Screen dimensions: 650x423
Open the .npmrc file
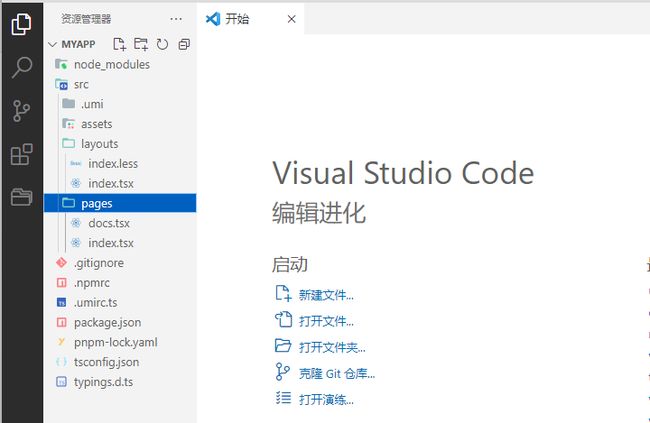[x=120, y=283]
